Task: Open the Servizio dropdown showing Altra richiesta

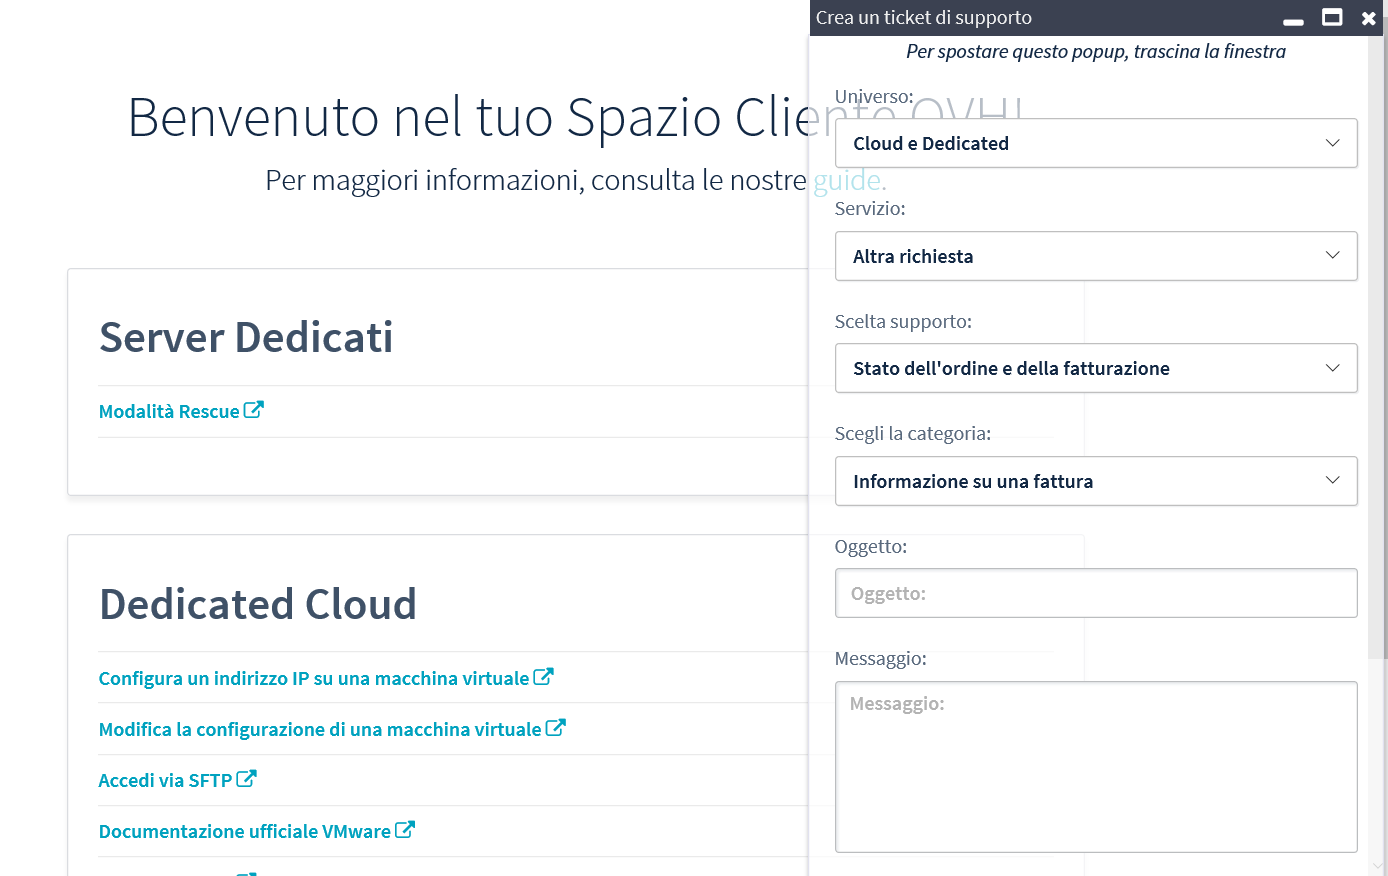Action: [x=1096, y=256]
